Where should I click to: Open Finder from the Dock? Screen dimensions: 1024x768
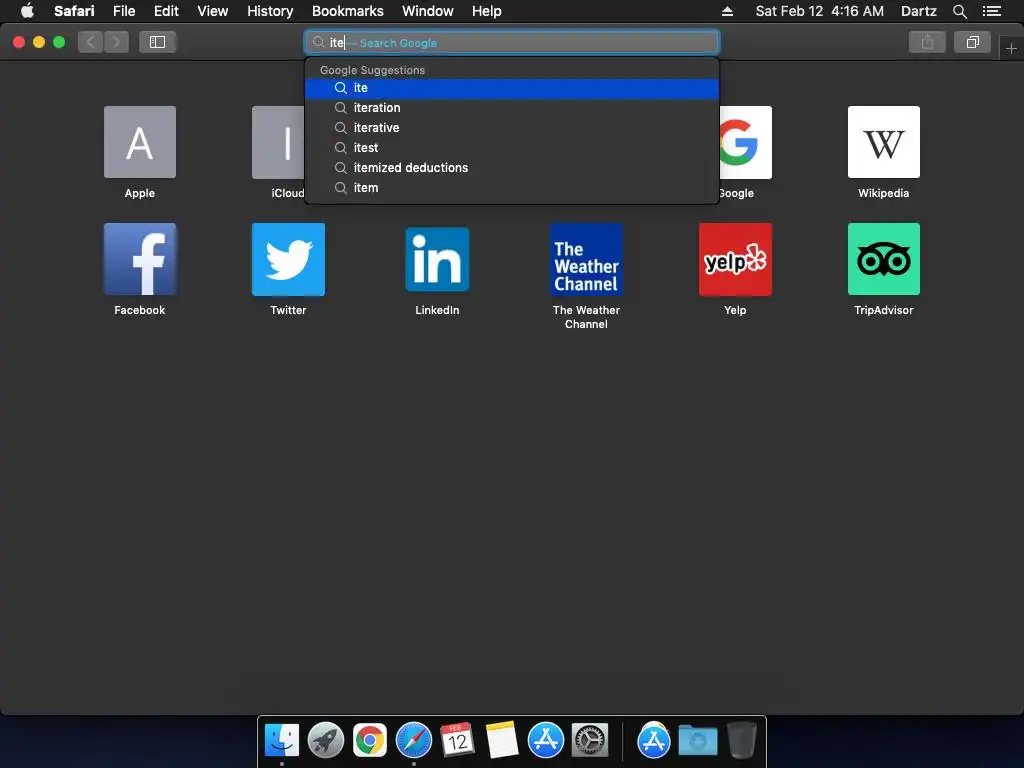pos(281,741)
